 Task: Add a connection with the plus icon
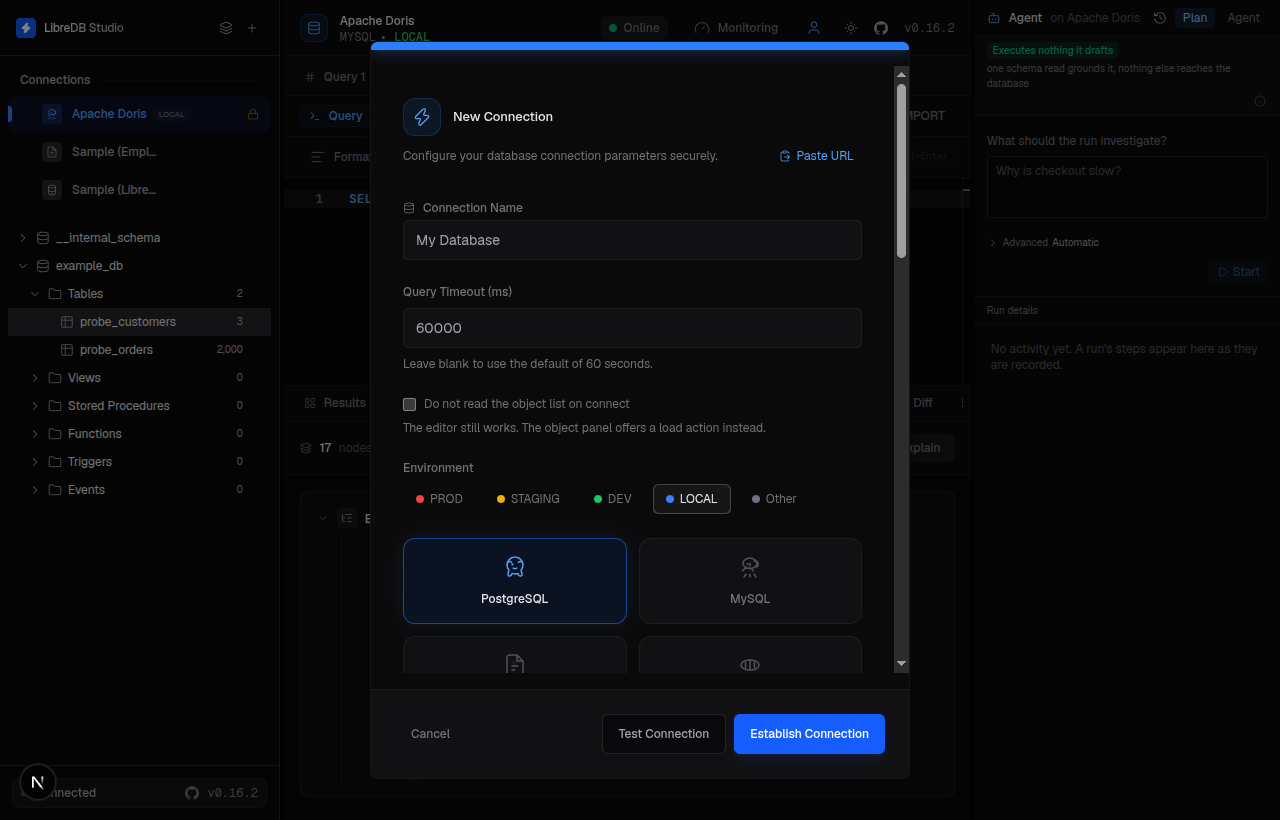252,28
